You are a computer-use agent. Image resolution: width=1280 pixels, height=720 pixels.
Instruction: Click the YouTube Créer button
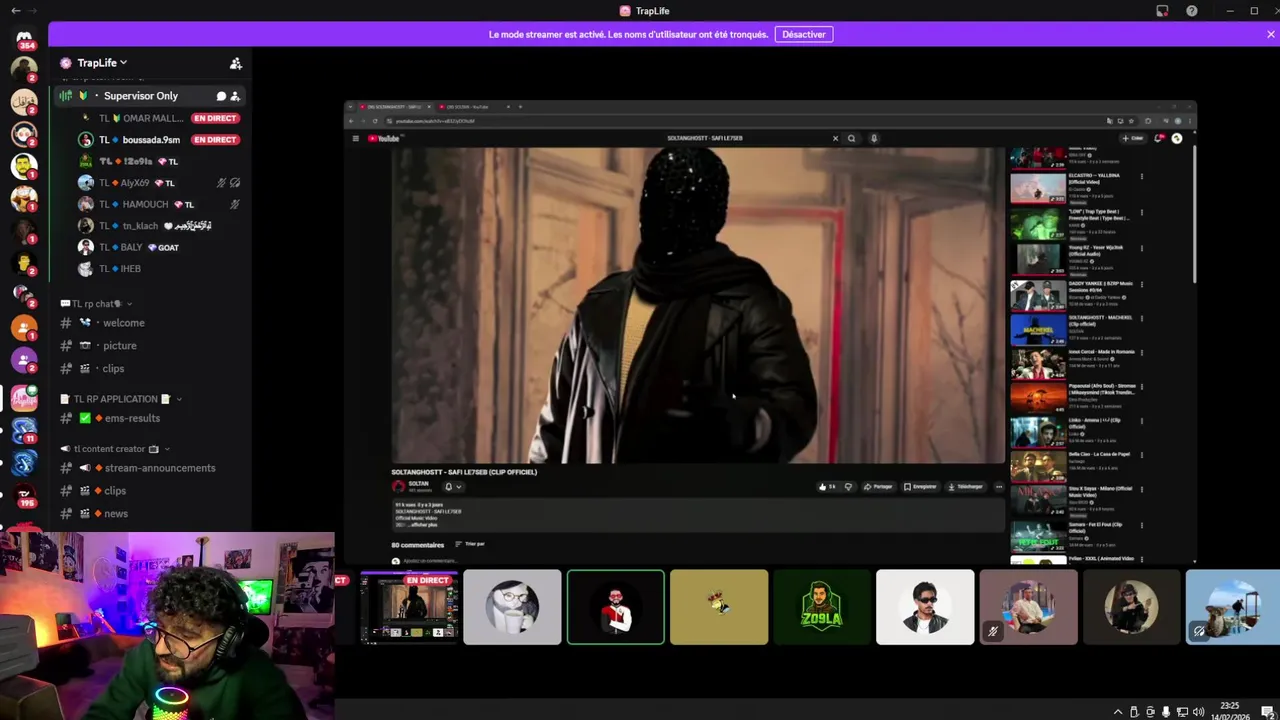click(1132, 138)
